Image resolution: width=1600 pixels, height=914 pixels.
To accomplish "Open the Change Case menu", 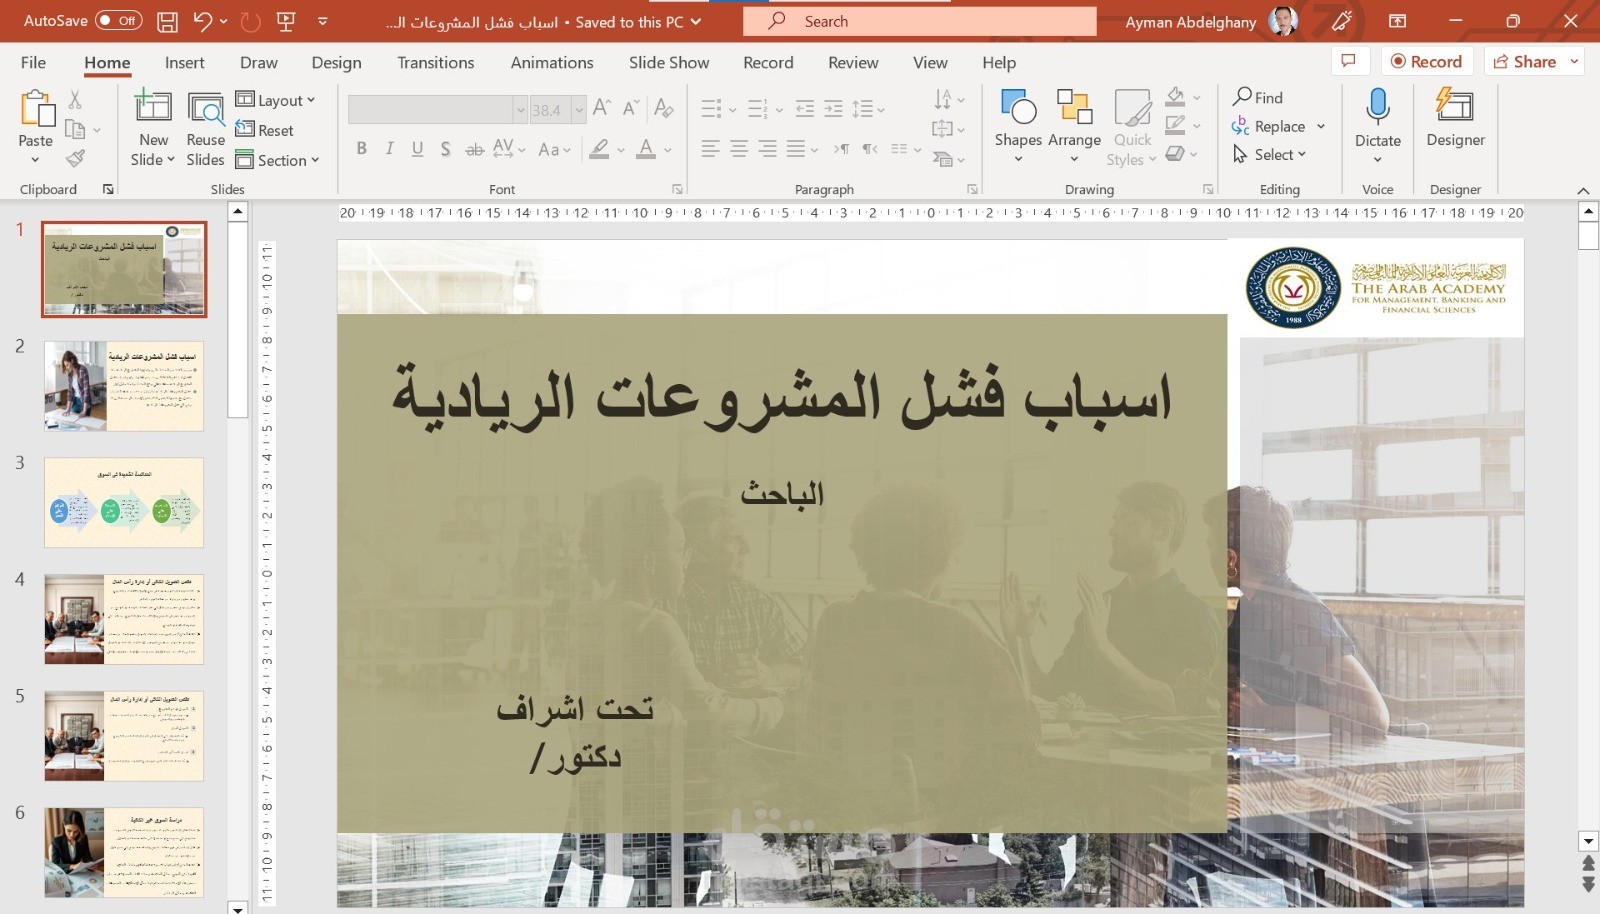I will click(x=554, y=149).
